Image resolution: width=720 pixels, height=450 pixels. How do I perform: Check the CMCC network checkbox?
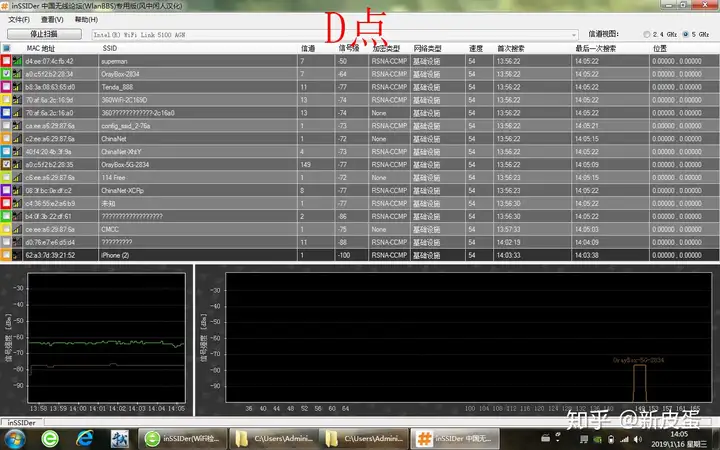click(6, 229)
